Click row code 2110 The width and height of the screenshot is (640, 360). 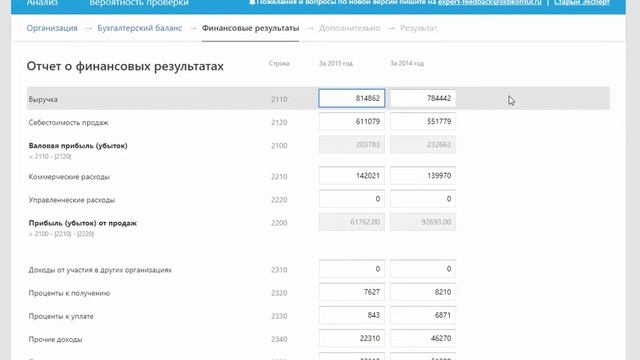pyautogui.click(x=279, y=99)
